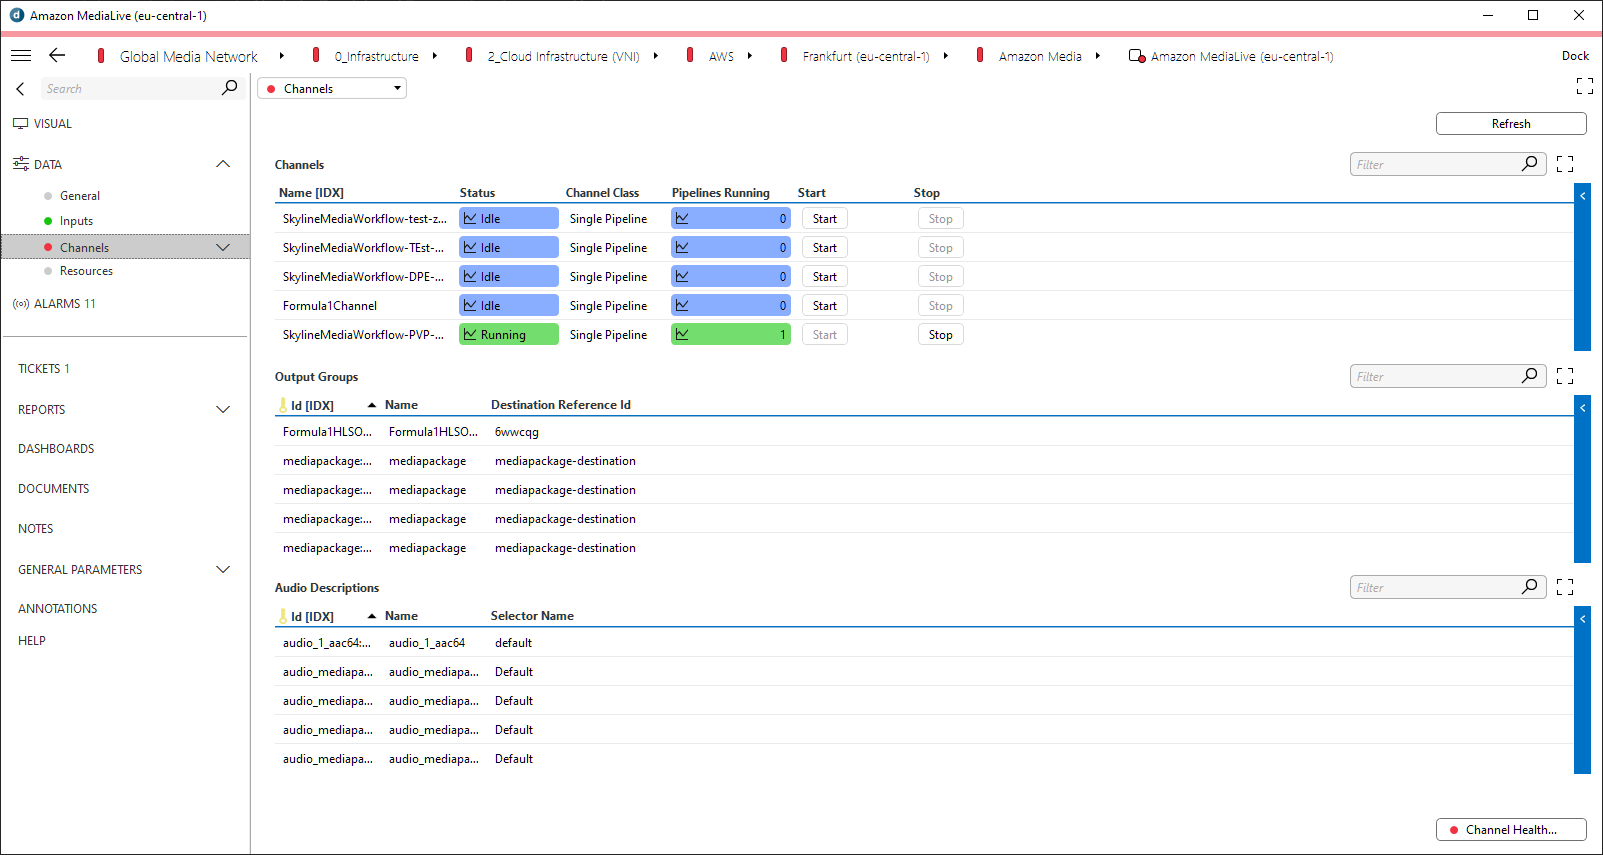
Task: Sort Output Groups by Name column
Action: click(401, 405)
